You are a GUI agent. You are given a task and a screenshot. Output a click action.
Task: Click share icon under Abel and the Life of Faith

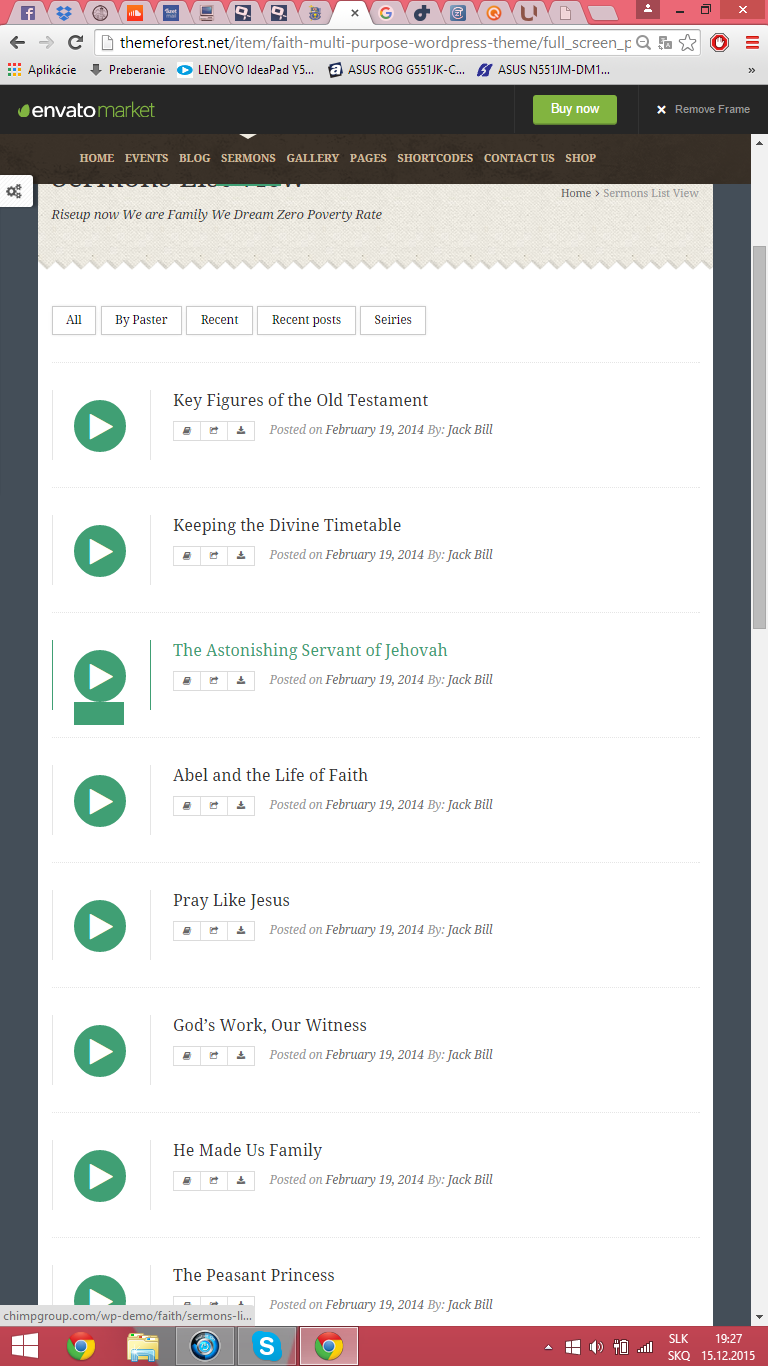point(214,805)
